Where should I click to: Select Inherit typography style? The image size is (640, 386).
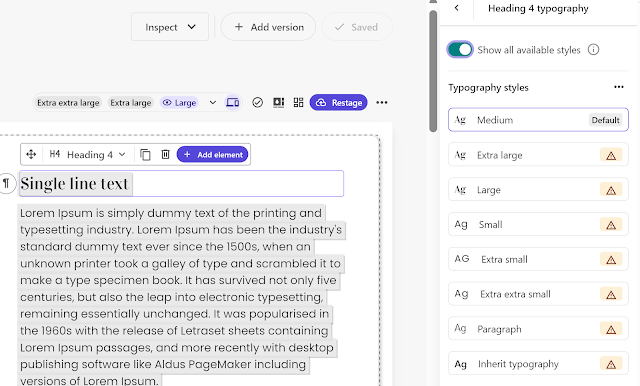538,364
